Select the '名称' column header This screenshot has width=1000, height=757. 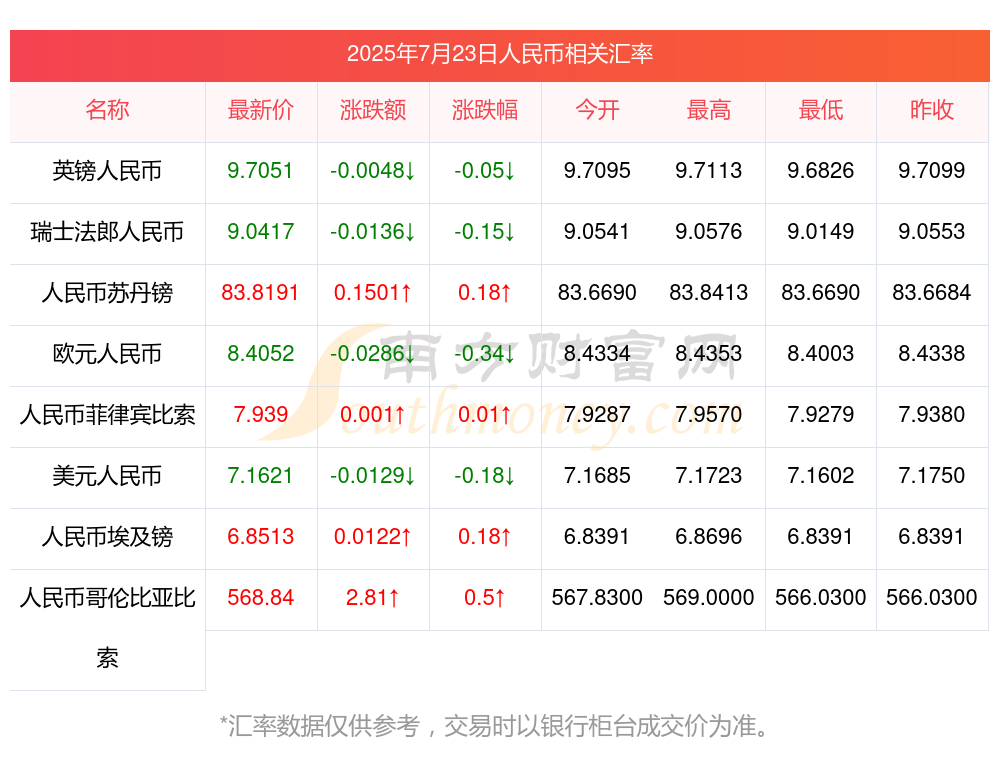pos(107,110)
